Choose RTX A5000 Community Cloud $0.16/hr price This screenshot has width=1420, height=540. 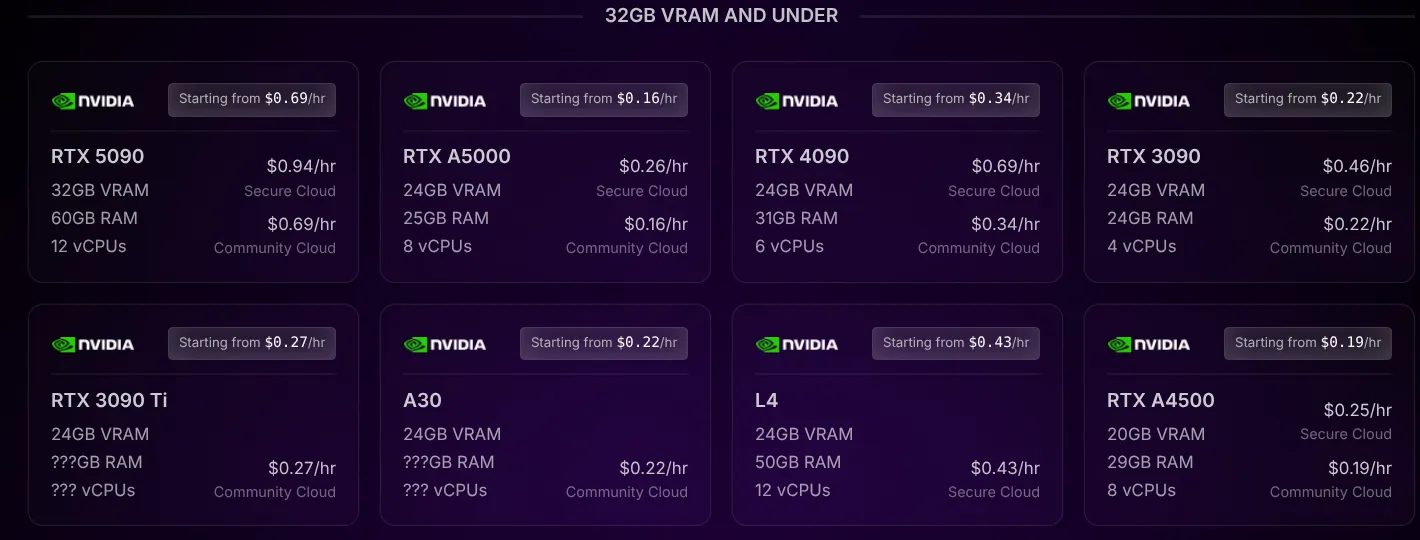click(656, 224)
